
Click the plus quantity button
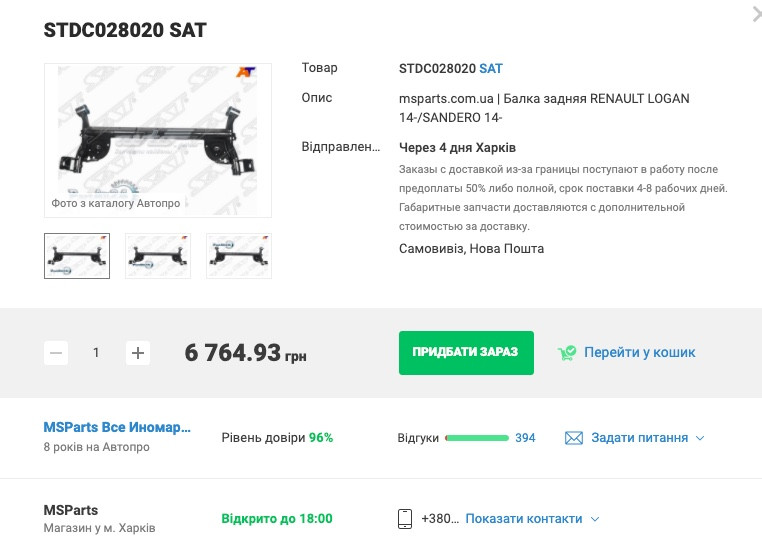pos(138,353)
